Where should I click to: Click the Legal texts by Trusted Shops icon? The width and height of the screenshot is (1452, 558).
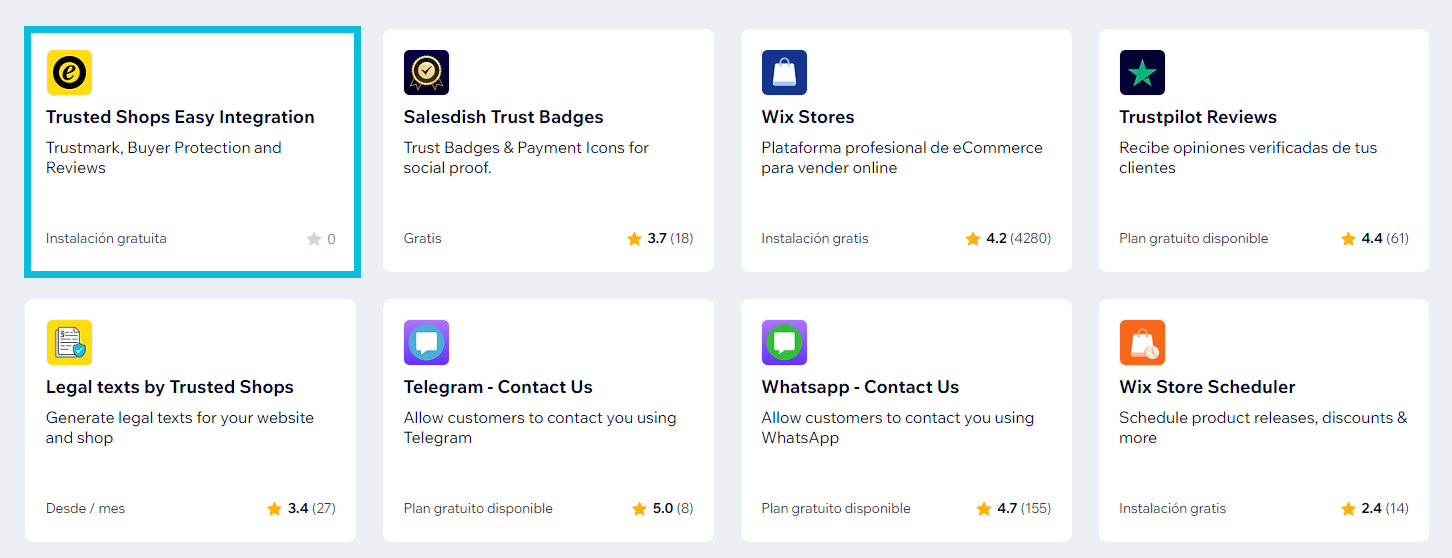(x=69, y=342)
